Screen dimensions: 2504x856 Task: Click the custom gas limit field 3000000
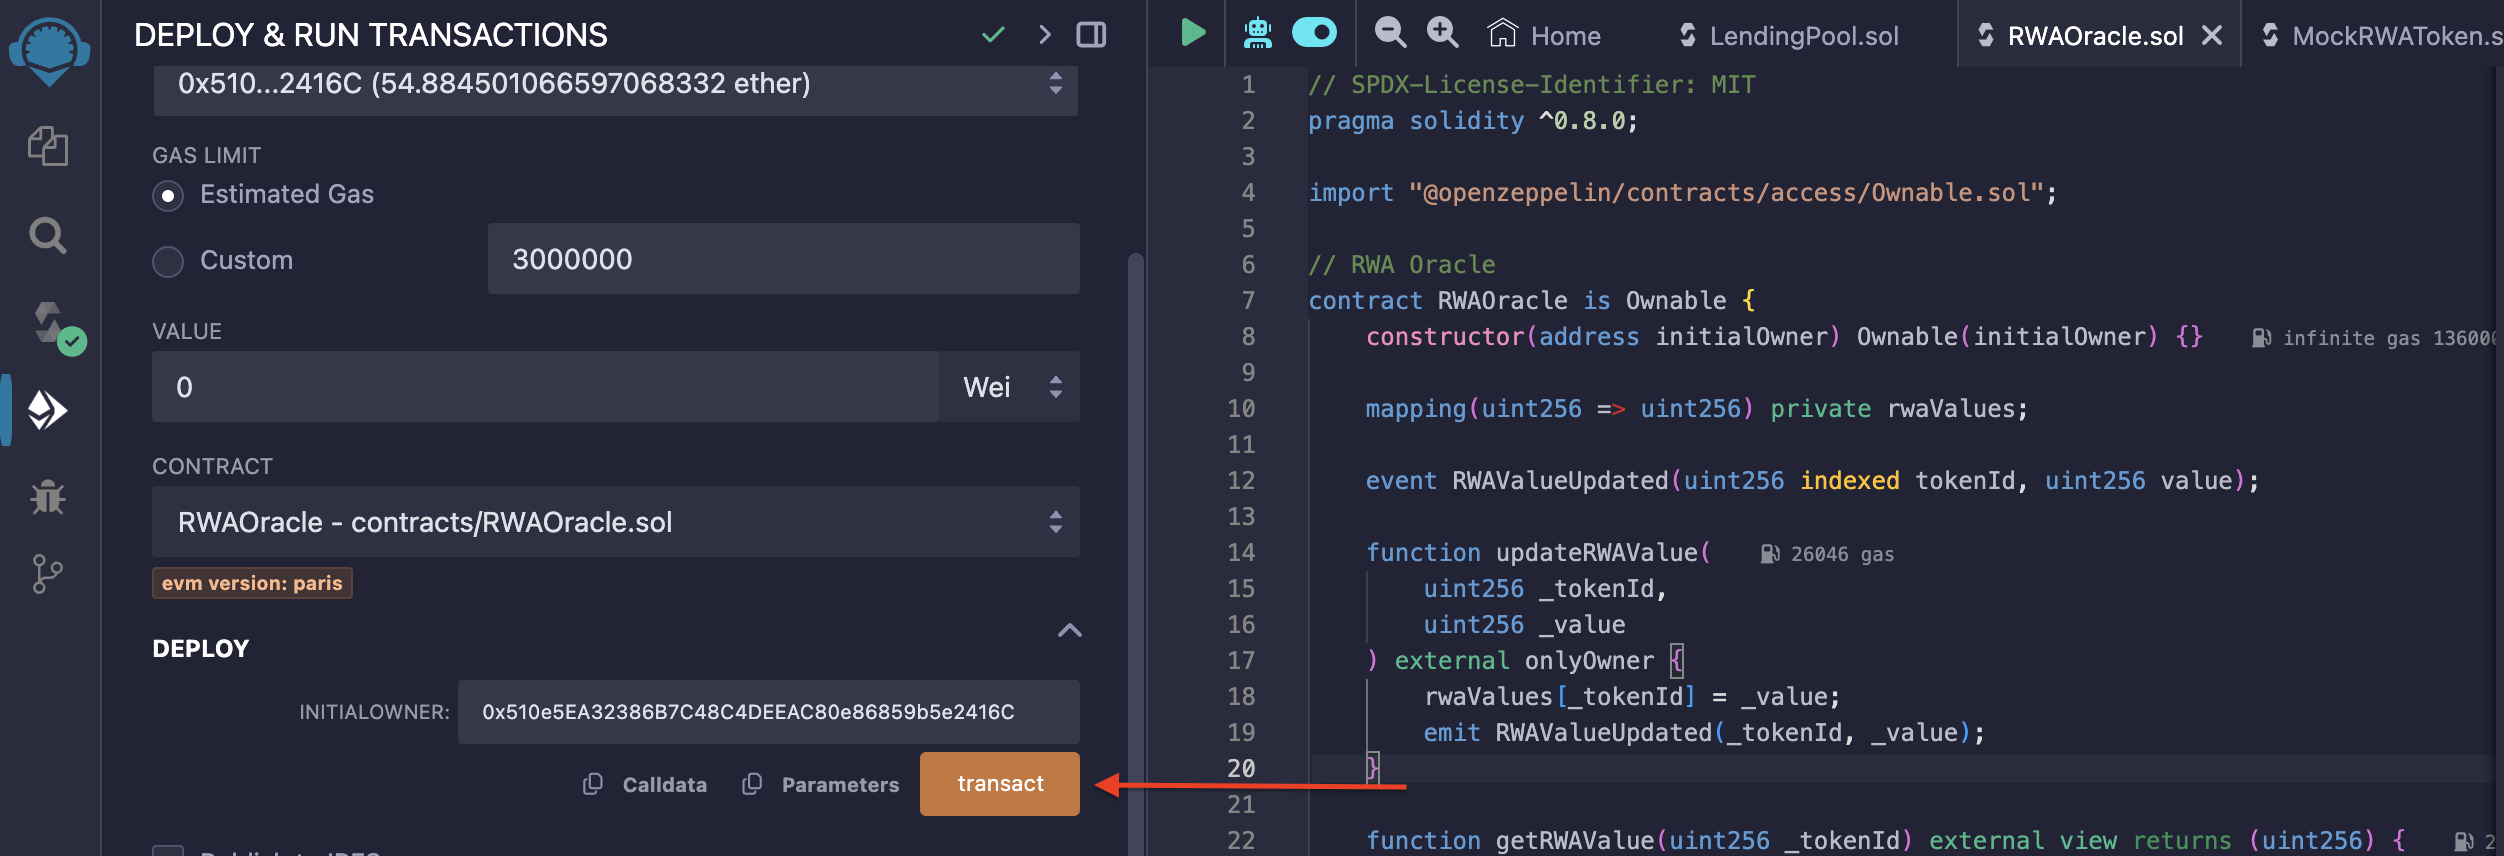783,259
